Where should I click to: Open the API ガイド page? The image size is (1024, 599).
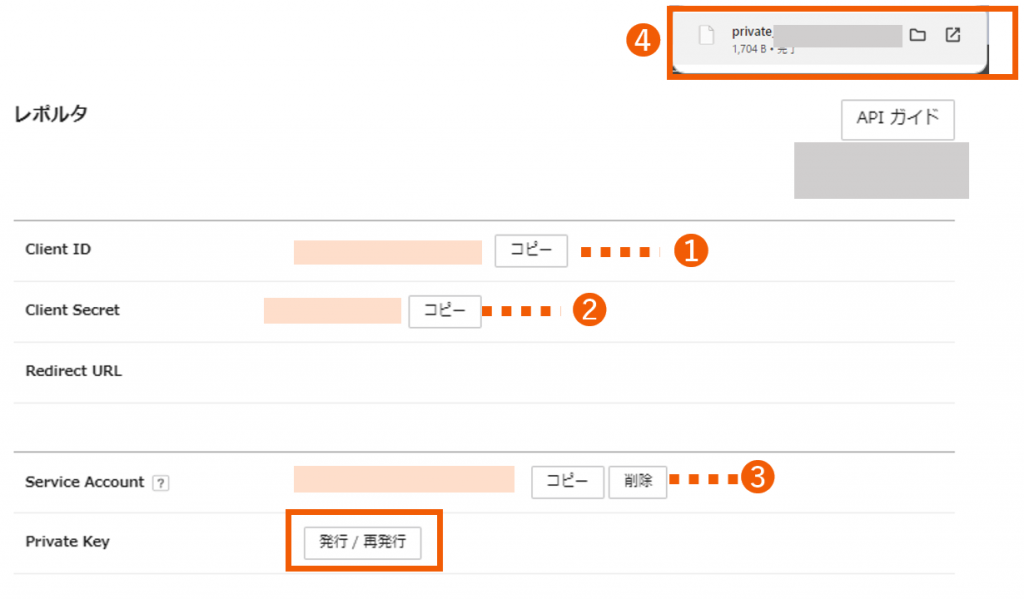tap(897, 120)
